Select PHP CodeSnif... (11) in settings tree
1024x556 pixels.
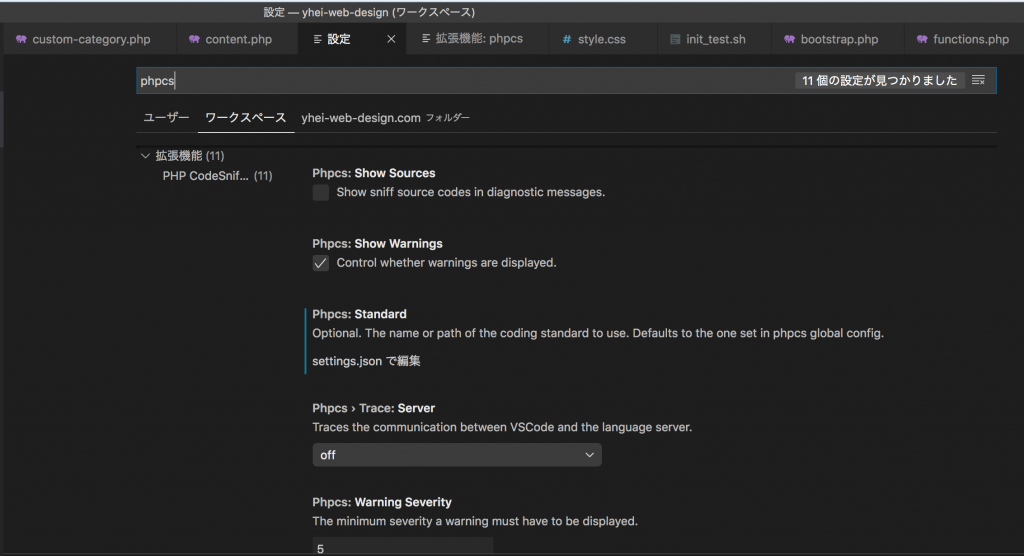pyautogui.click(x=217, y=176)
